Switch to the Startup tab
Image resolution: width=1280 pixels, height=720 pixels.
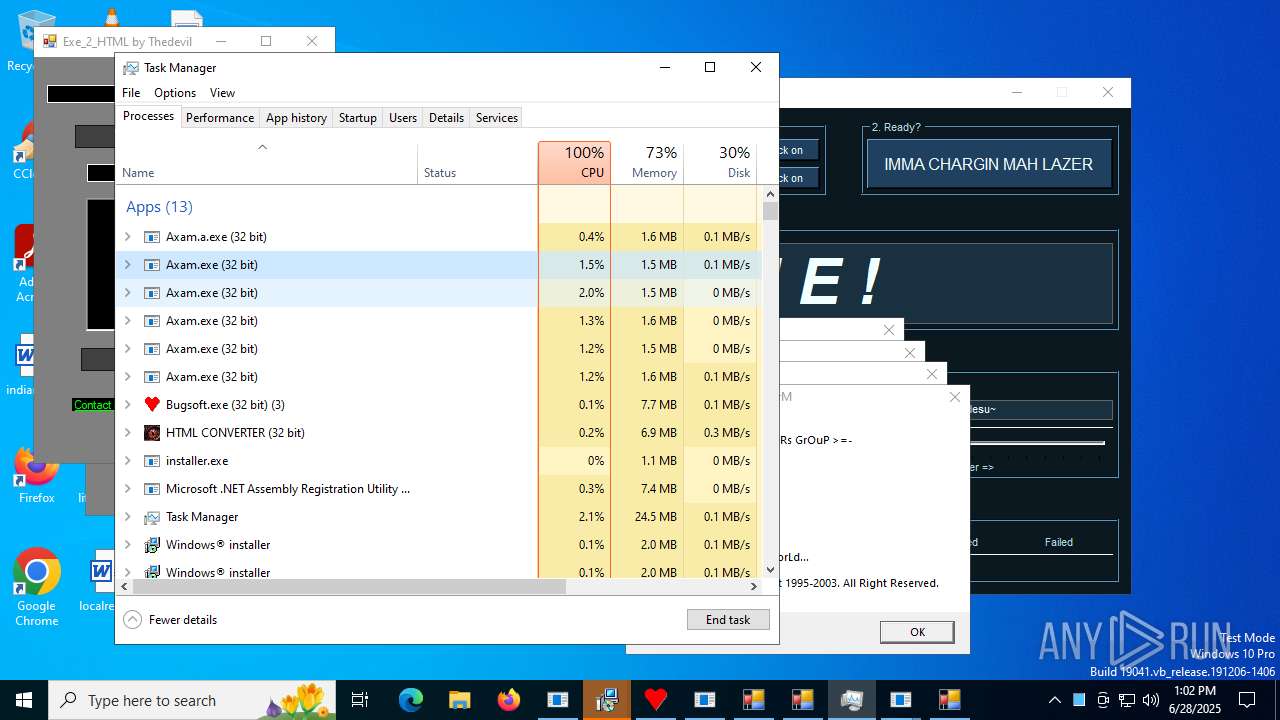click(x=357, y=117)
